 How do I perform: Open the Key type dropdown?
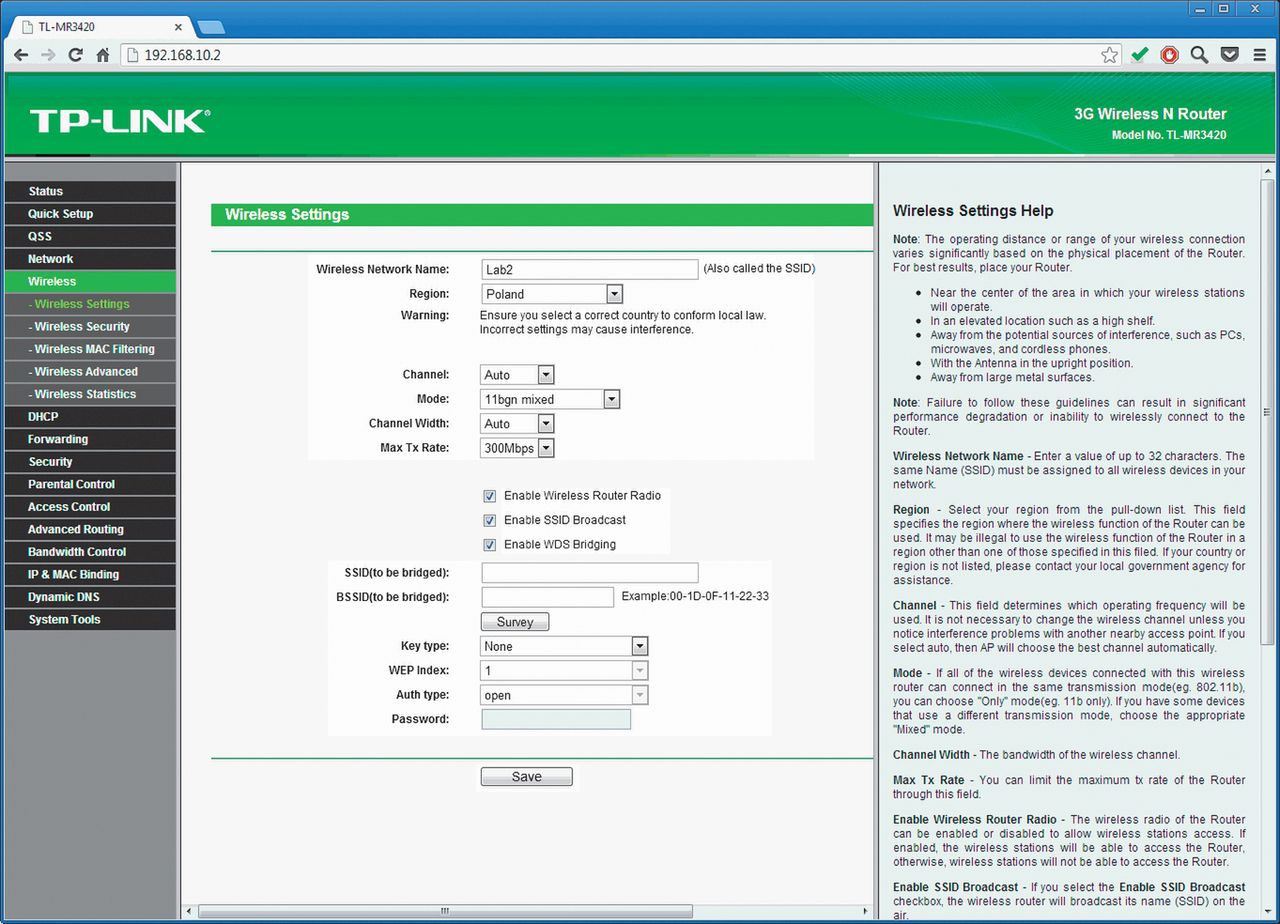pyautogui.click(x=565, y=646)
